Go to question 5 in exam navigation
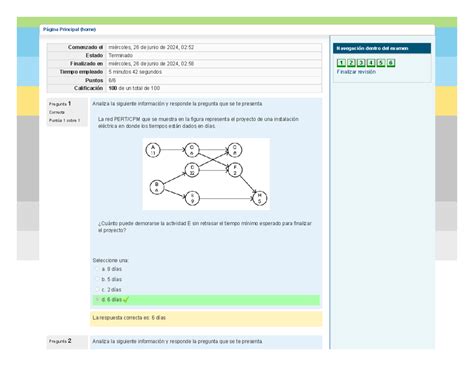This screenshot has height=366, width=474. pos(381,63)
